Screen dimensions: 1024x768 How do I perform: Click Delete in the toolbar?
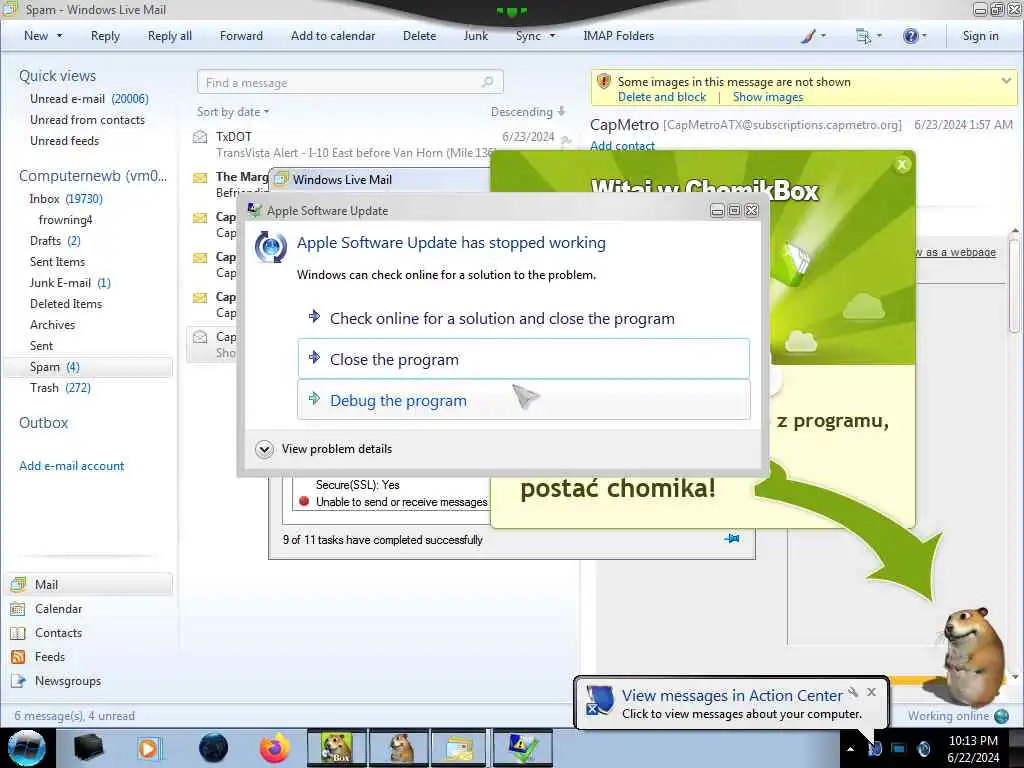(419, 36)
